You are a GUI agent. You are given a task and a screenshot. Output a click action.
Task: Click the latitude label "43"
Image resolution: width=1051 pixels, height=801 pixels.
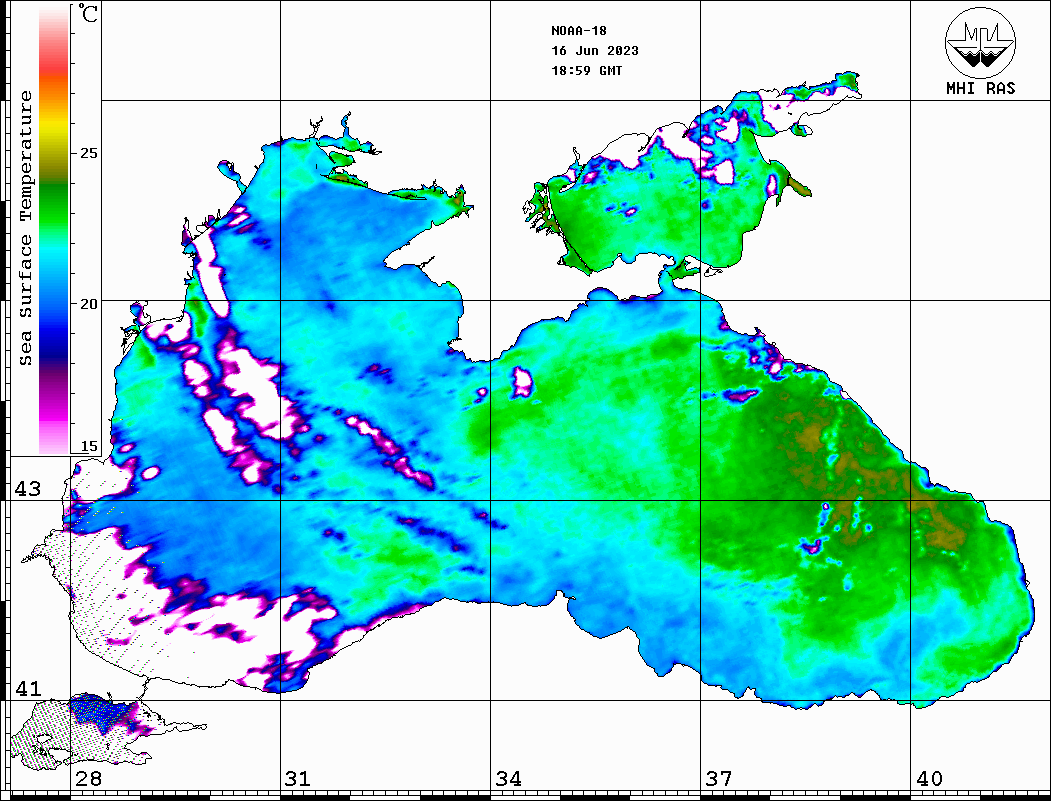click(28, 489)
